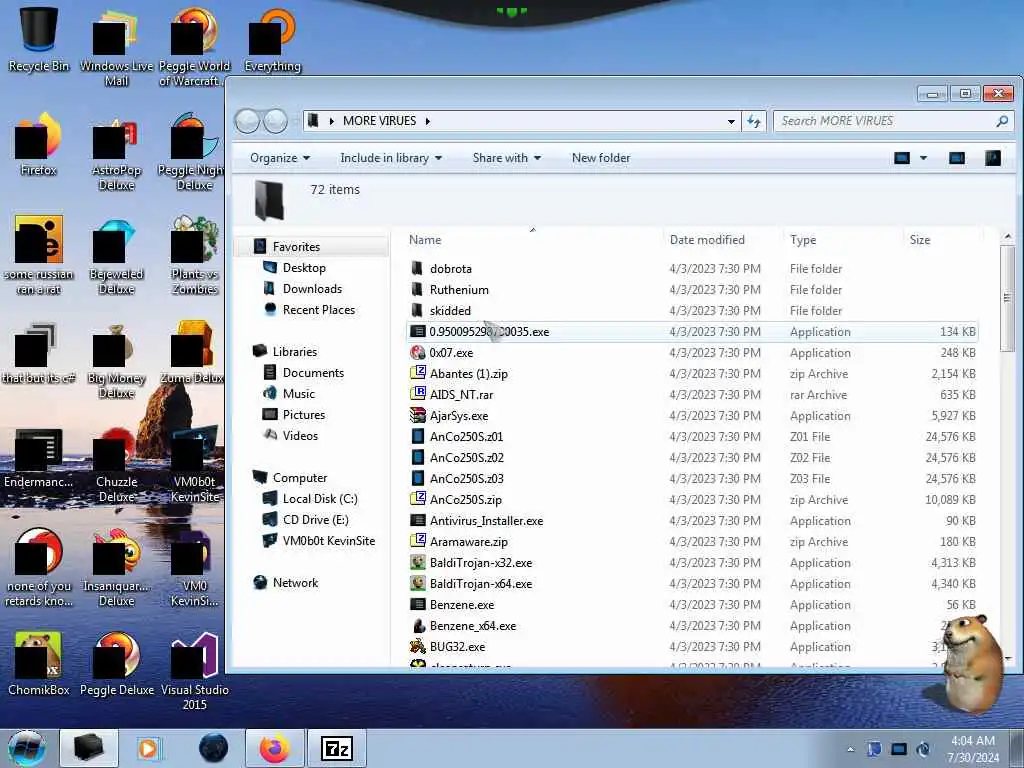Open Include in library dropdown
Image resolution: width=1024 pixels, height=768 pixels.
pyautogui.click(x=391, y=158)
